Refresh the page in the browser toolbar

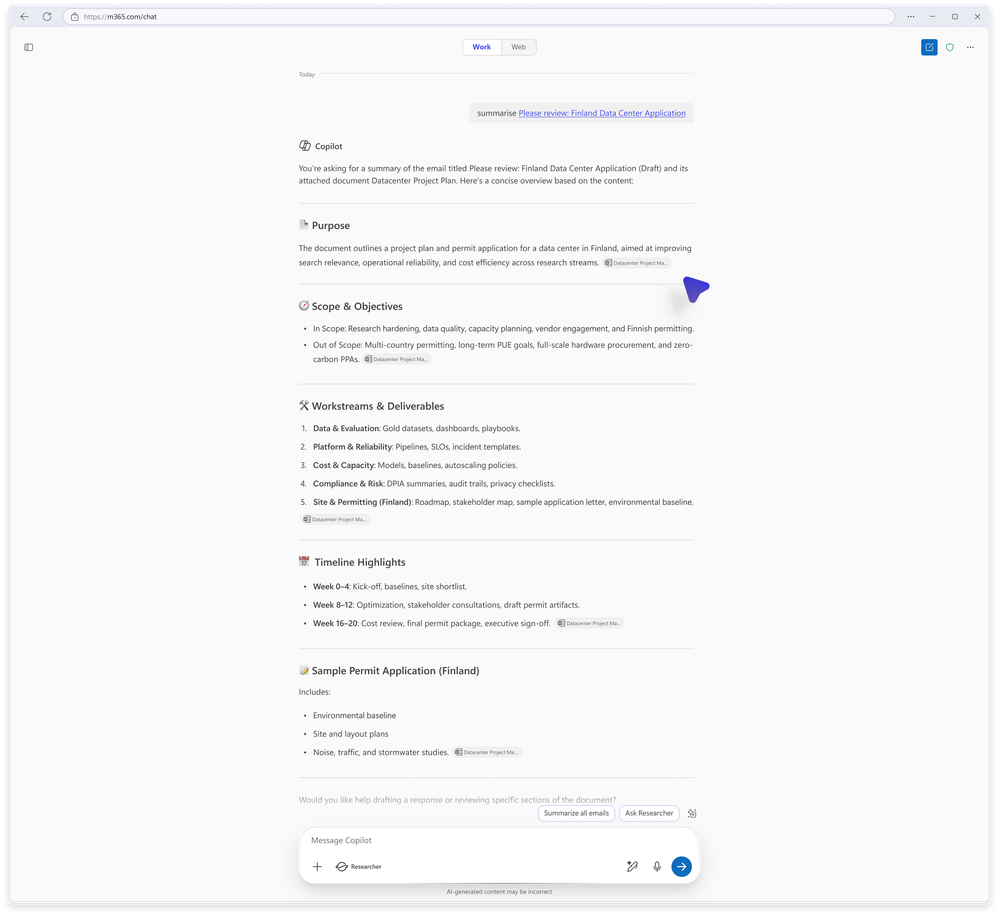coord(47,16)
